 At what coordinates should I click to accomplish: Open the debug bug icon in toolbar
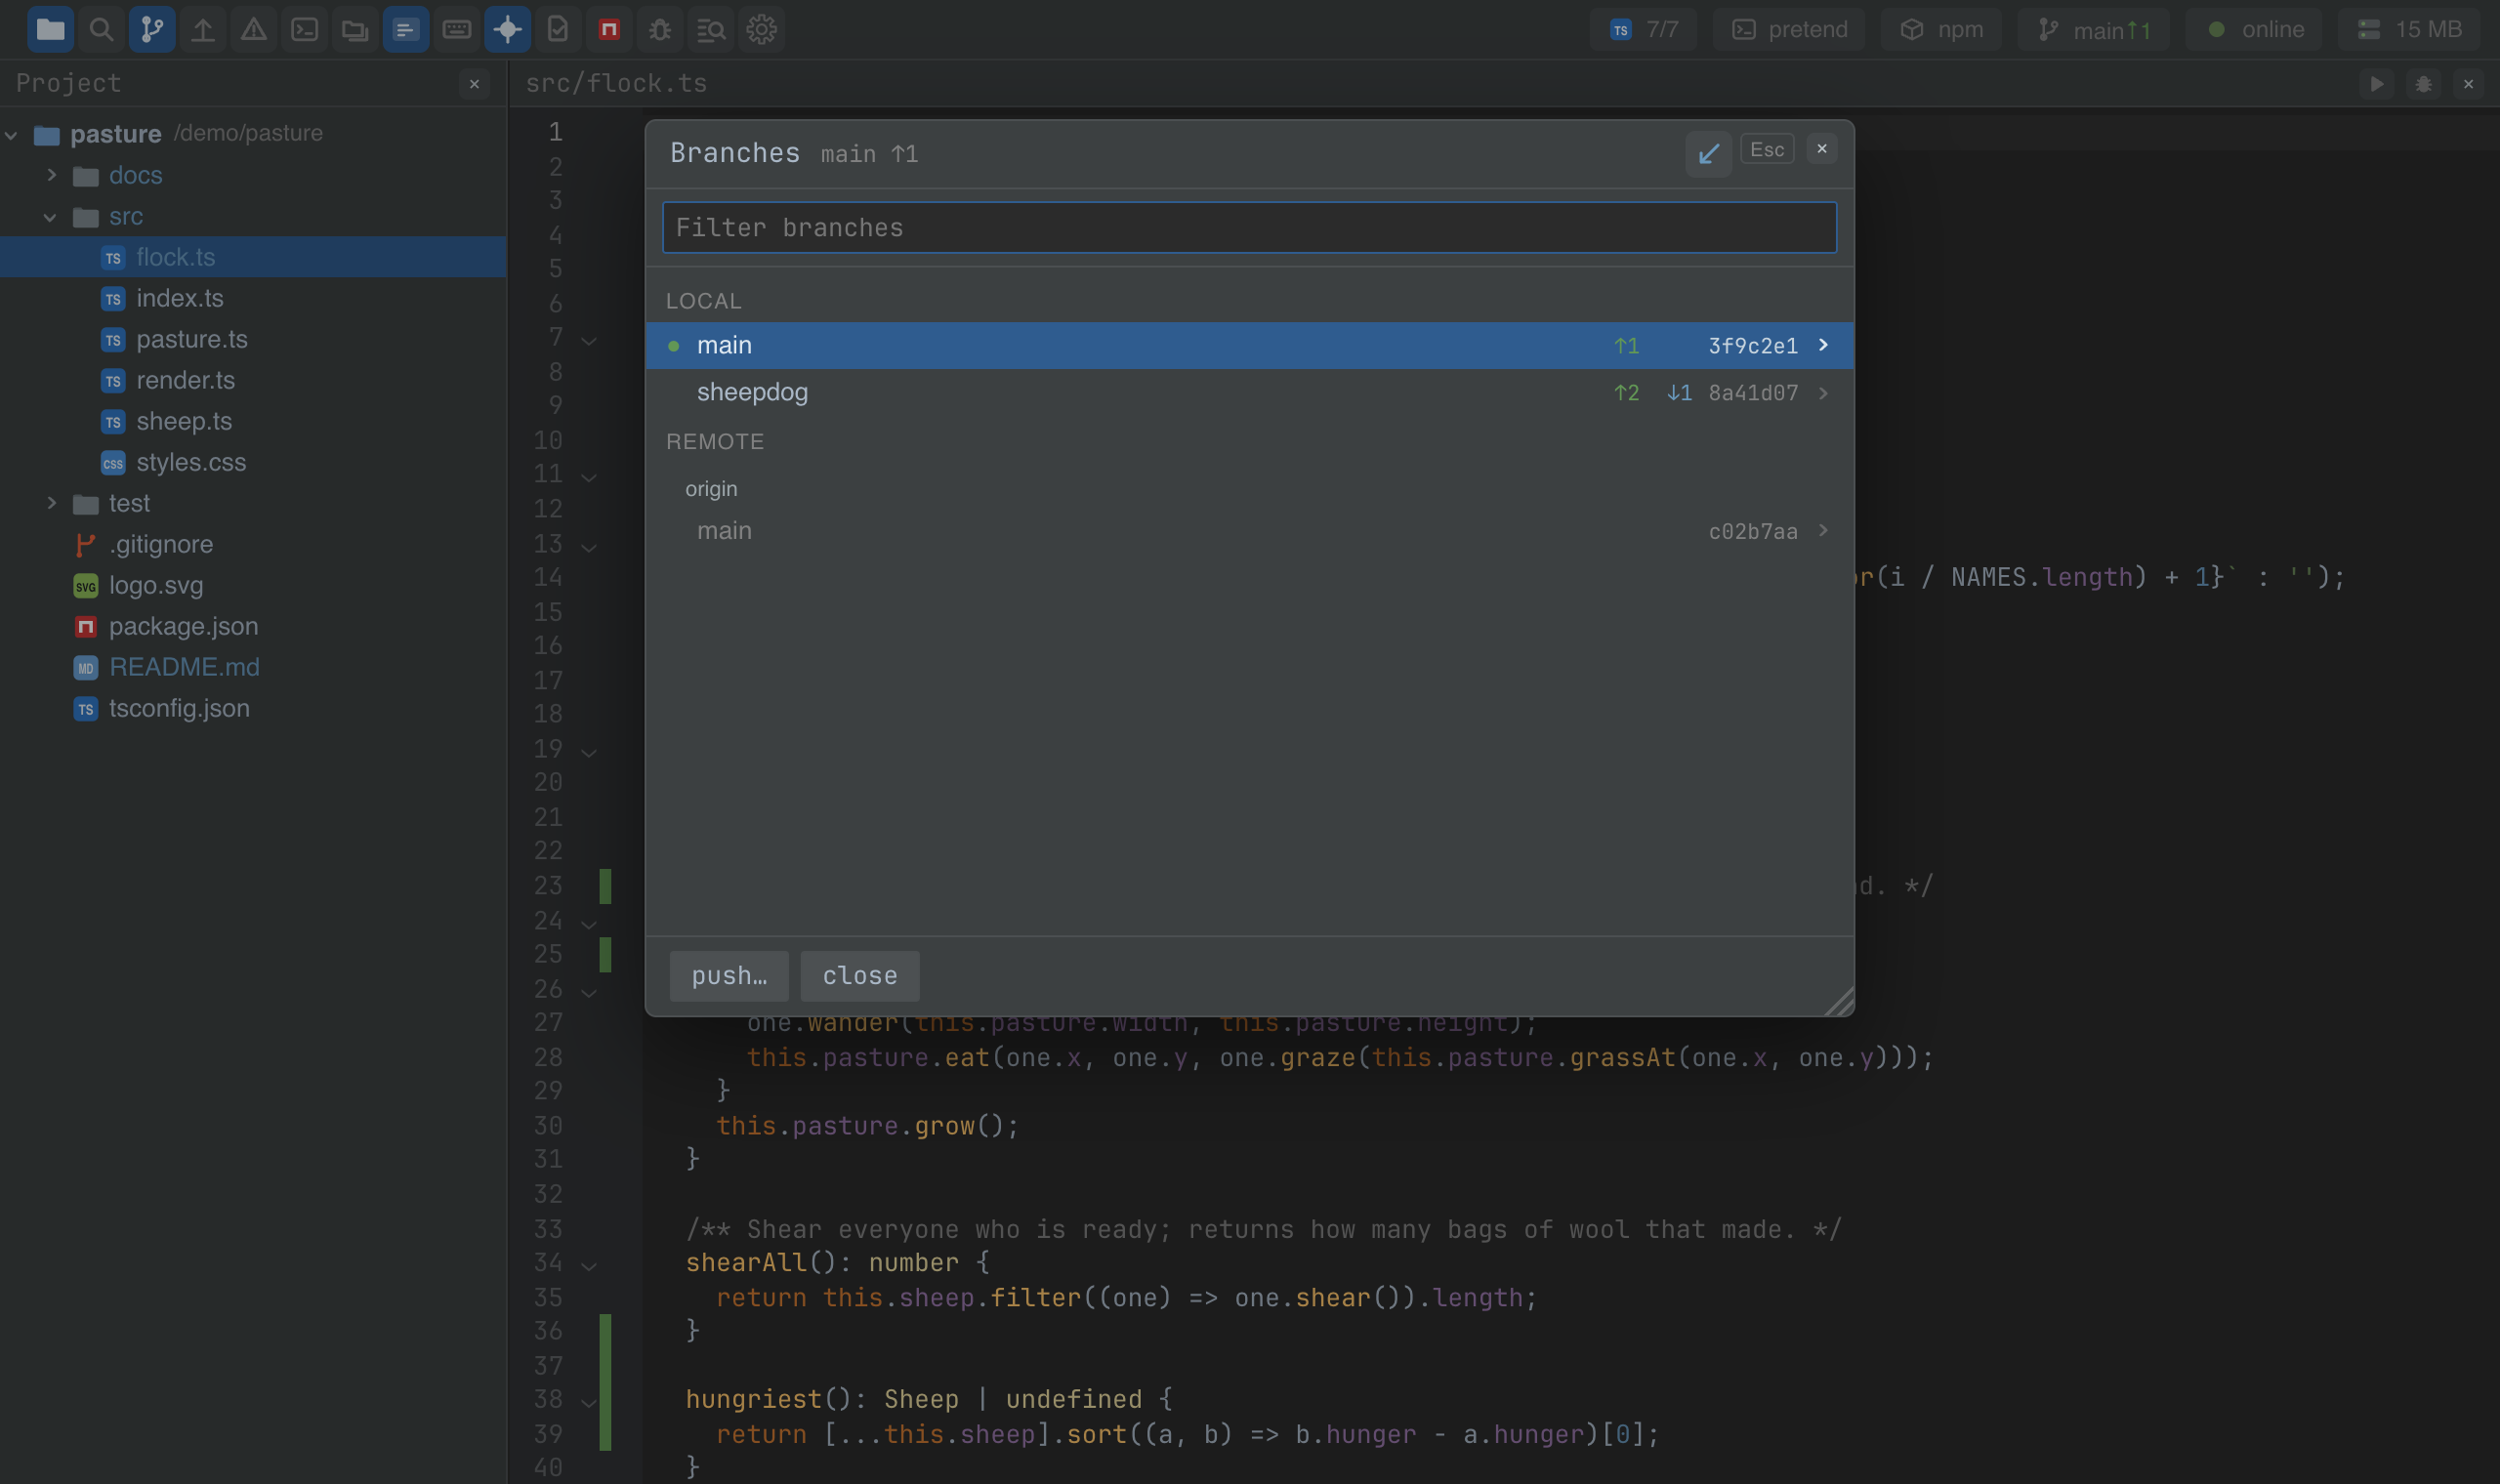[659, 29]
